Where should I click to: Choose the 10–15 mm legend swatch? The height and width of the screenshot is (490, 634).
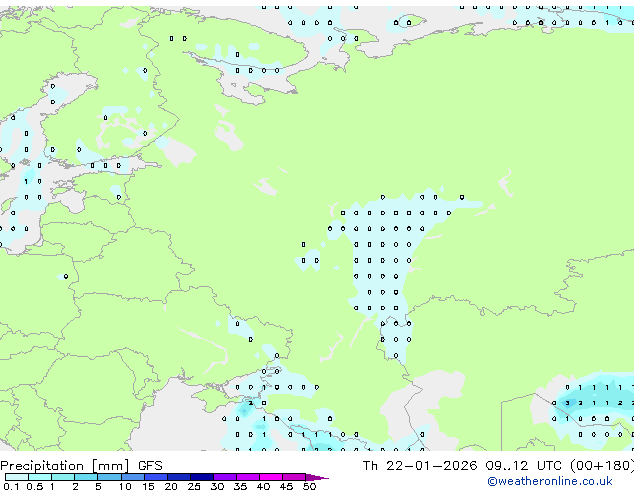pos(133,477)
